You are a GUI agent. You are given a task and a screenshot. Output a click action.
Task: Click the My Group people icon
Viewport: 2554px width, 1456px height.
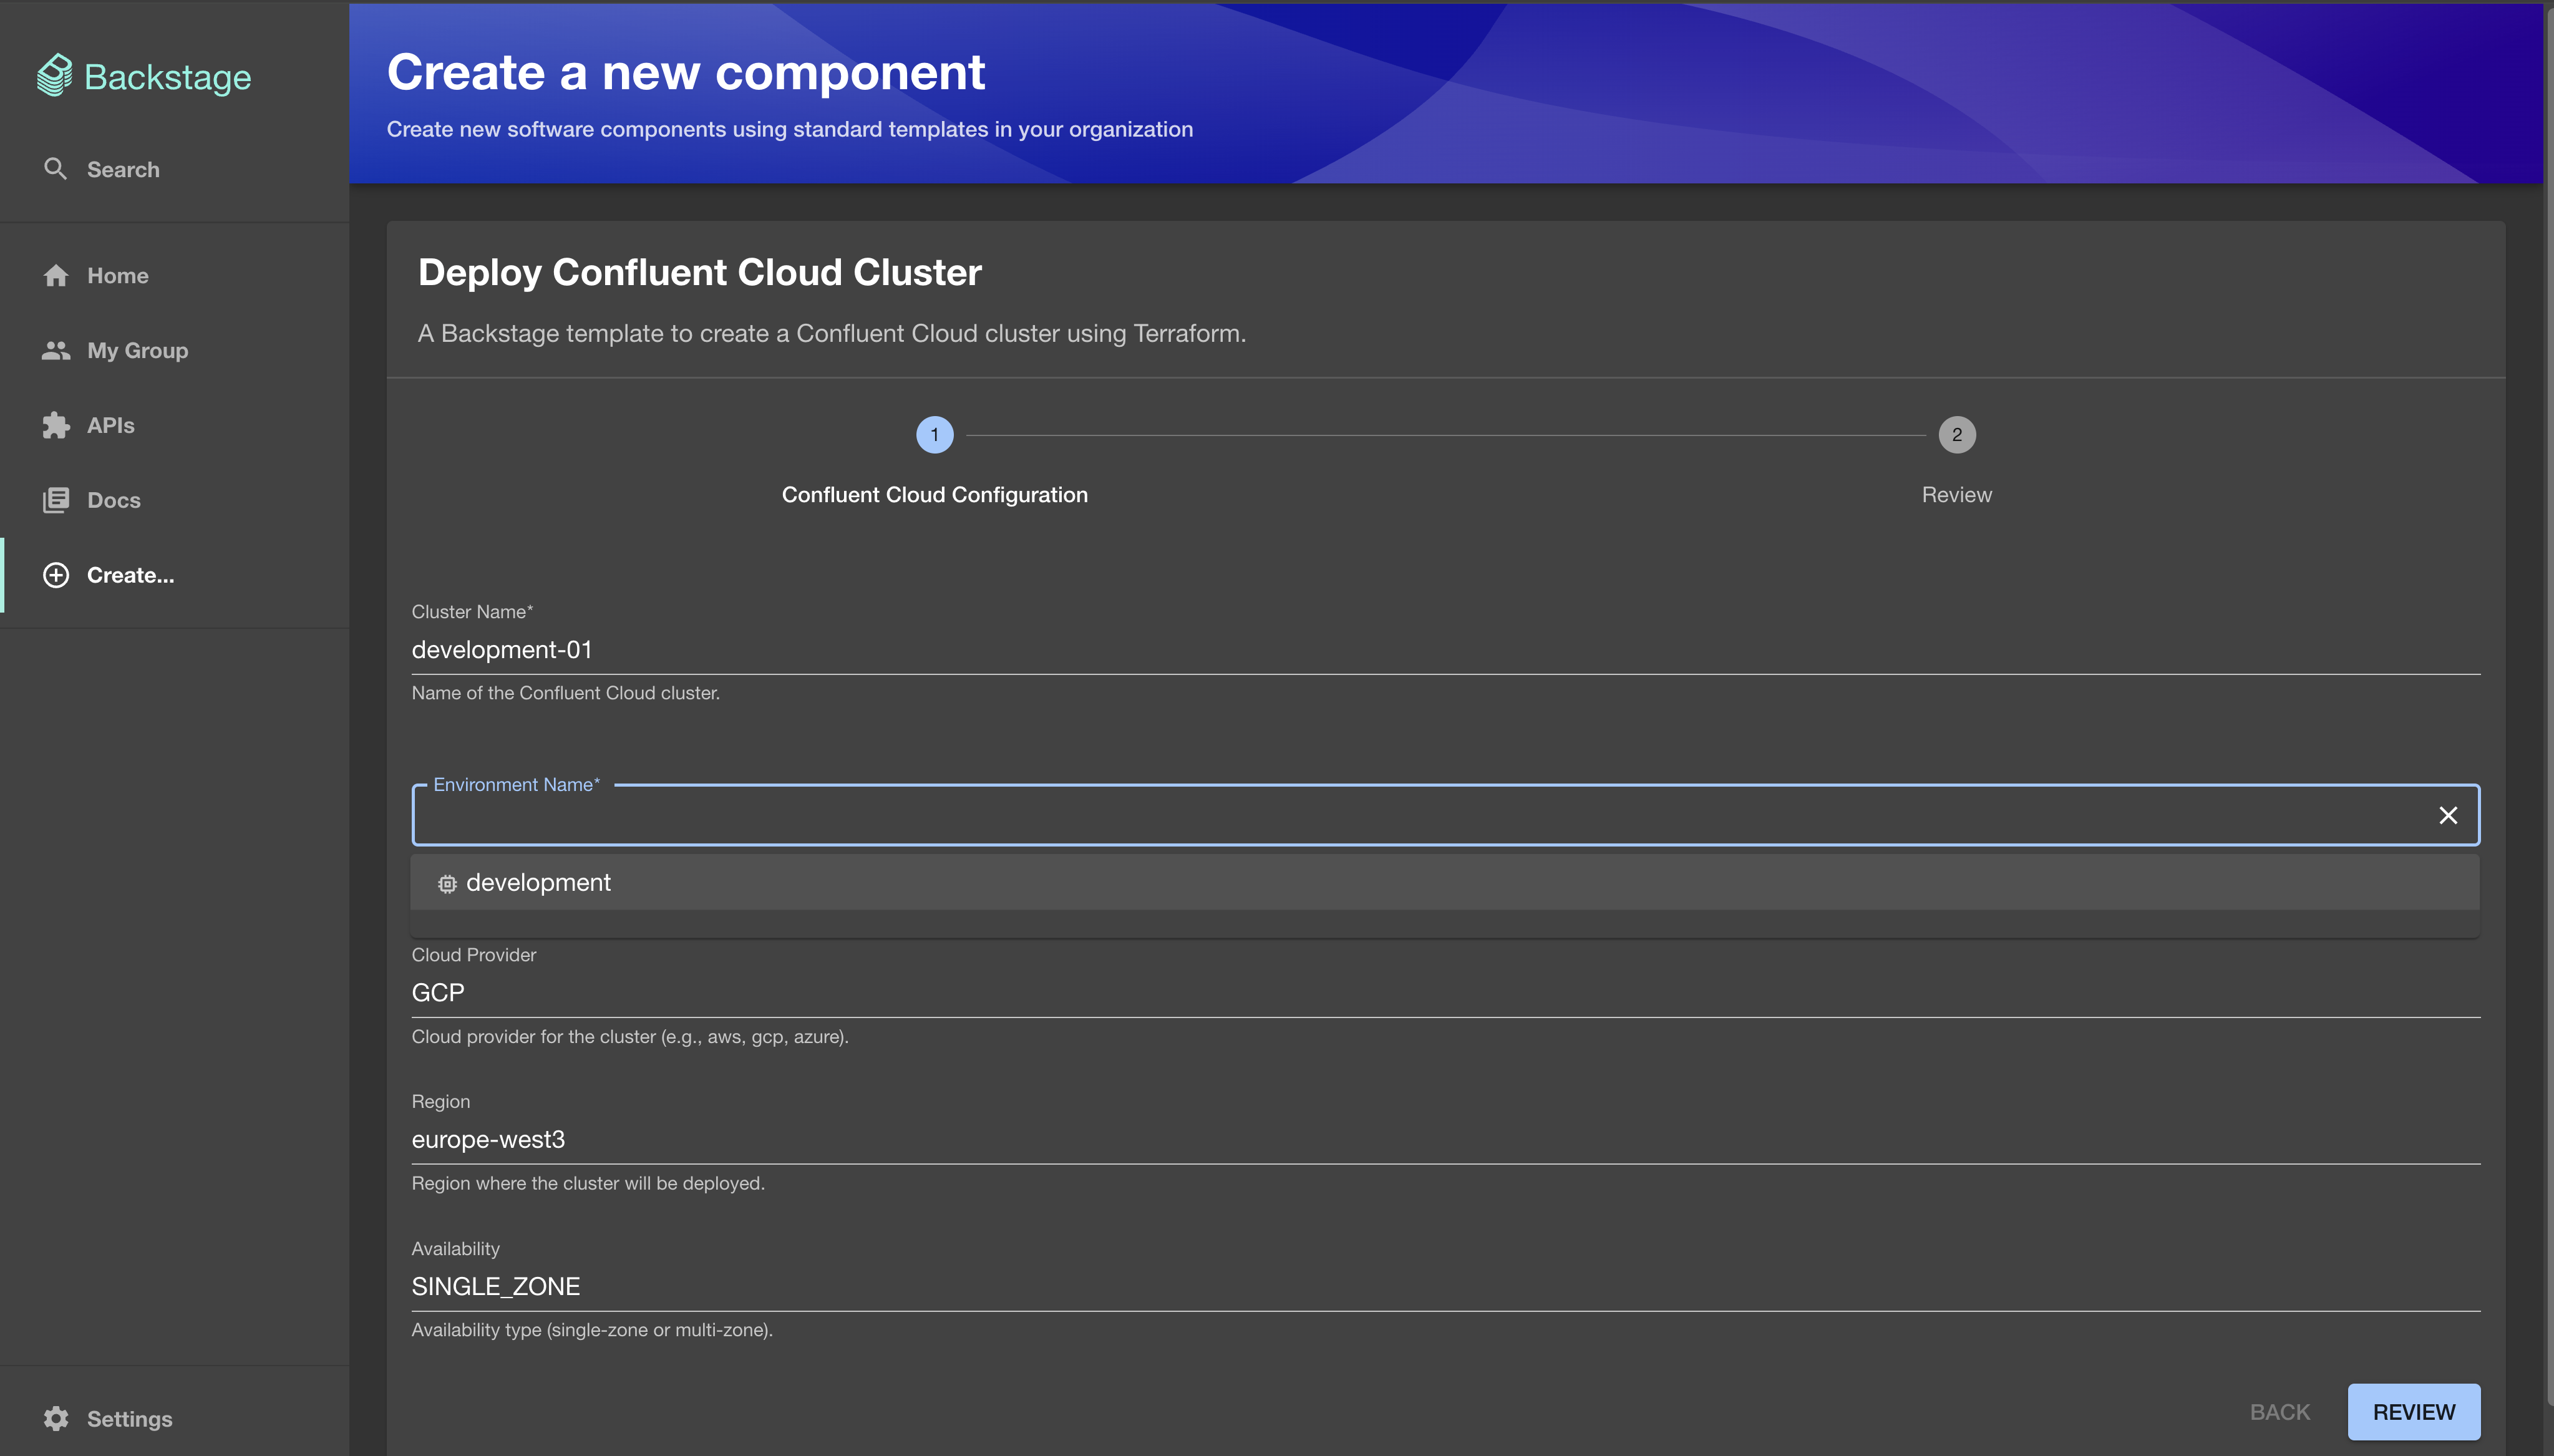56,350
